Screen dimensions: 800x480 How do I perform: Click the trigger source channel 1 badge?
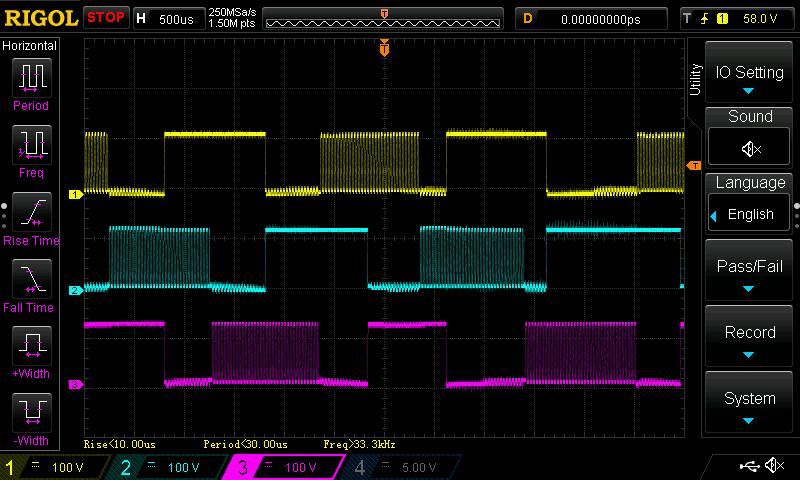[x=722, y=19]
